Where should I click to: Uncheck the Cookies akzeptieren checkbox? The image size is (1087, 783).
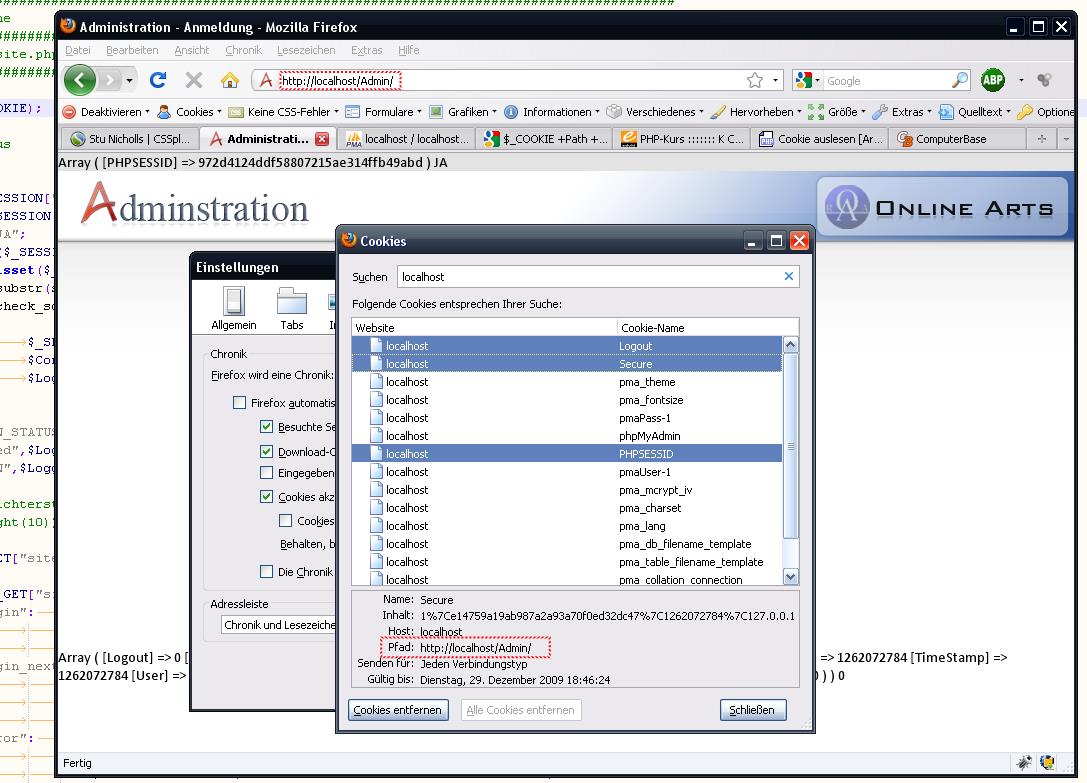point(266,497)
